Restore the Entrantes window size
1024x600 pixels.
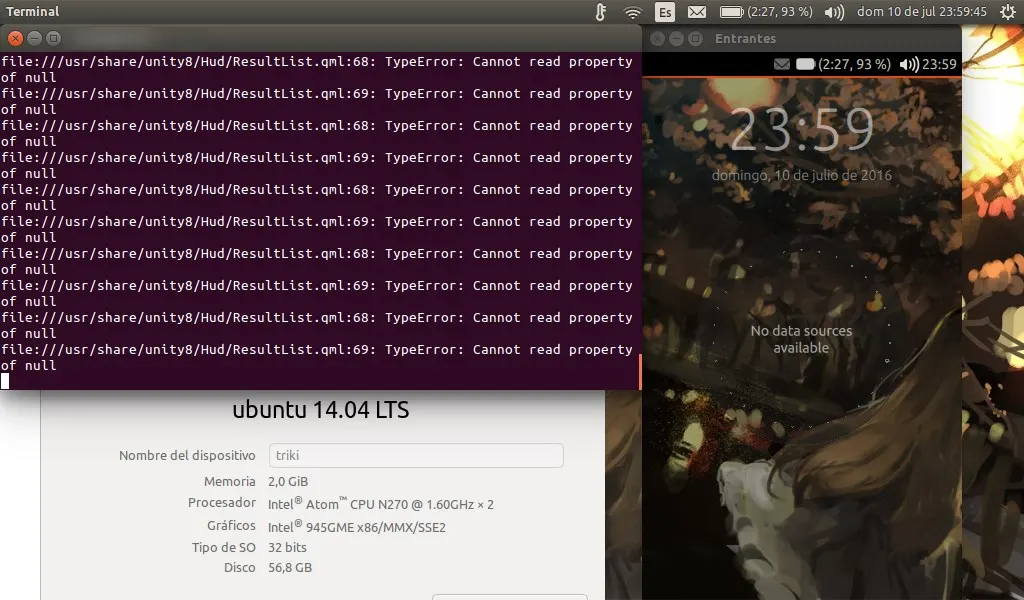point(696,39)
